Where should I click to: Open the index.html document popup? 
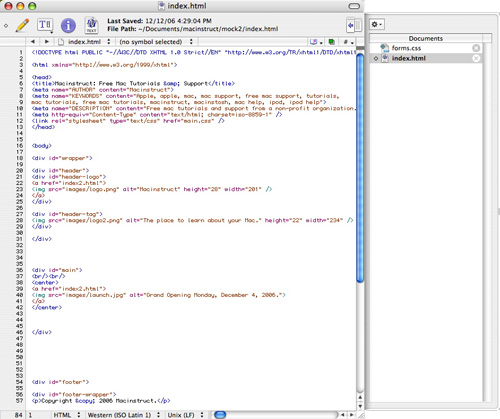click(x=84, y=42)
